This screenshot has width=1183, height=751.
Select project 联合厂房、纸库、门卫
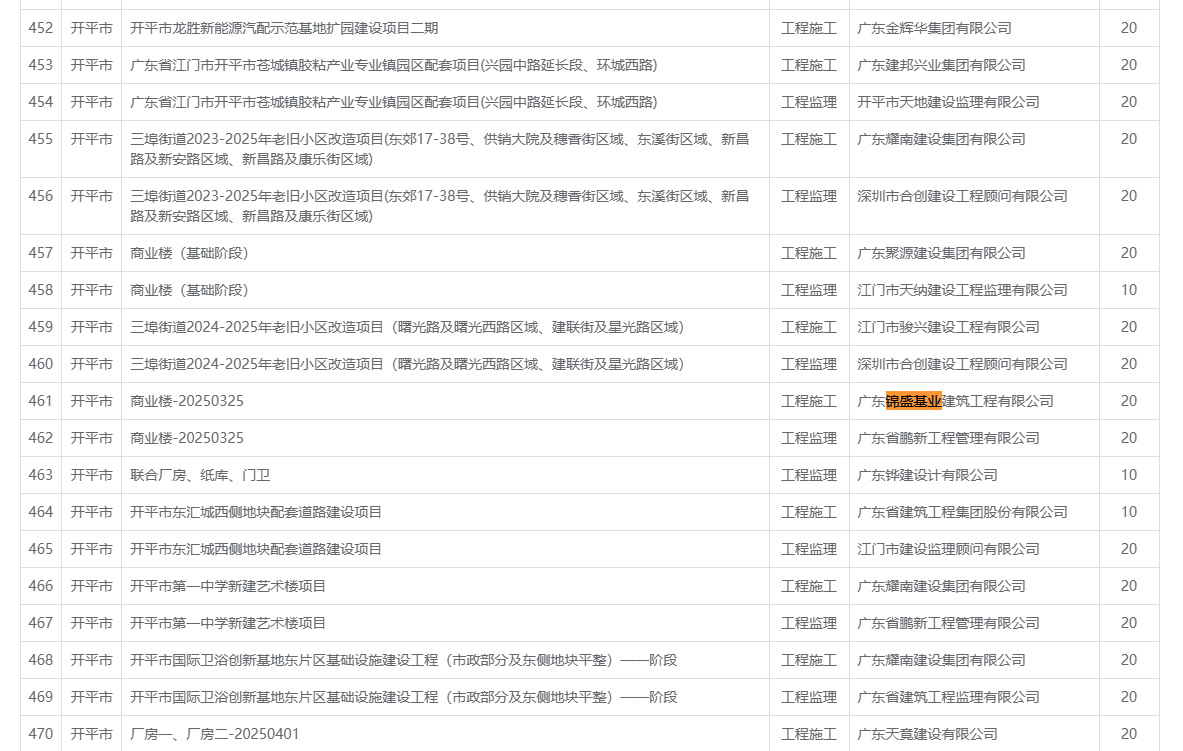pos(200,475)
